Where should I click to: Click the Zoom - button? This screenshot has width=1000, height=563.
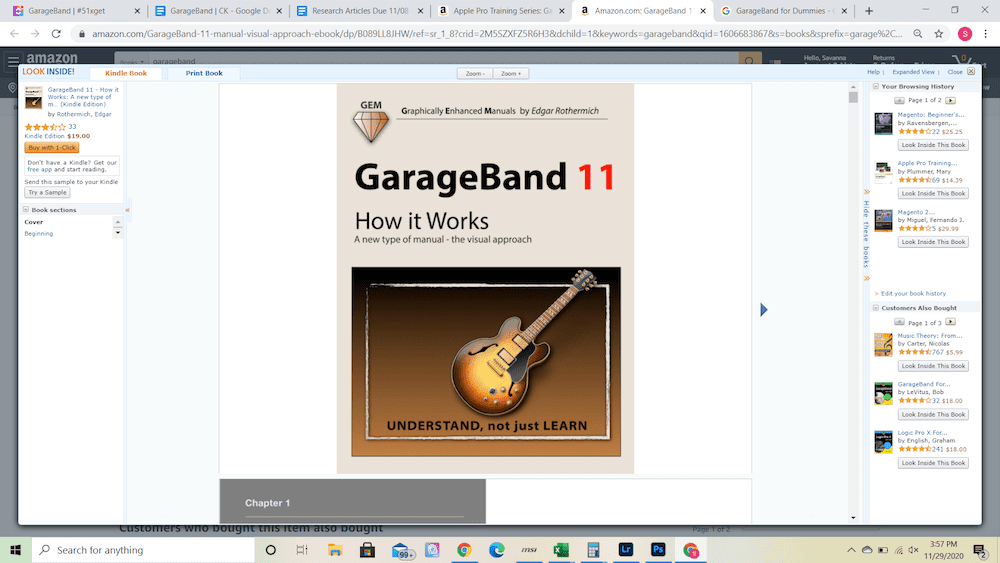(x=474, y=73)
